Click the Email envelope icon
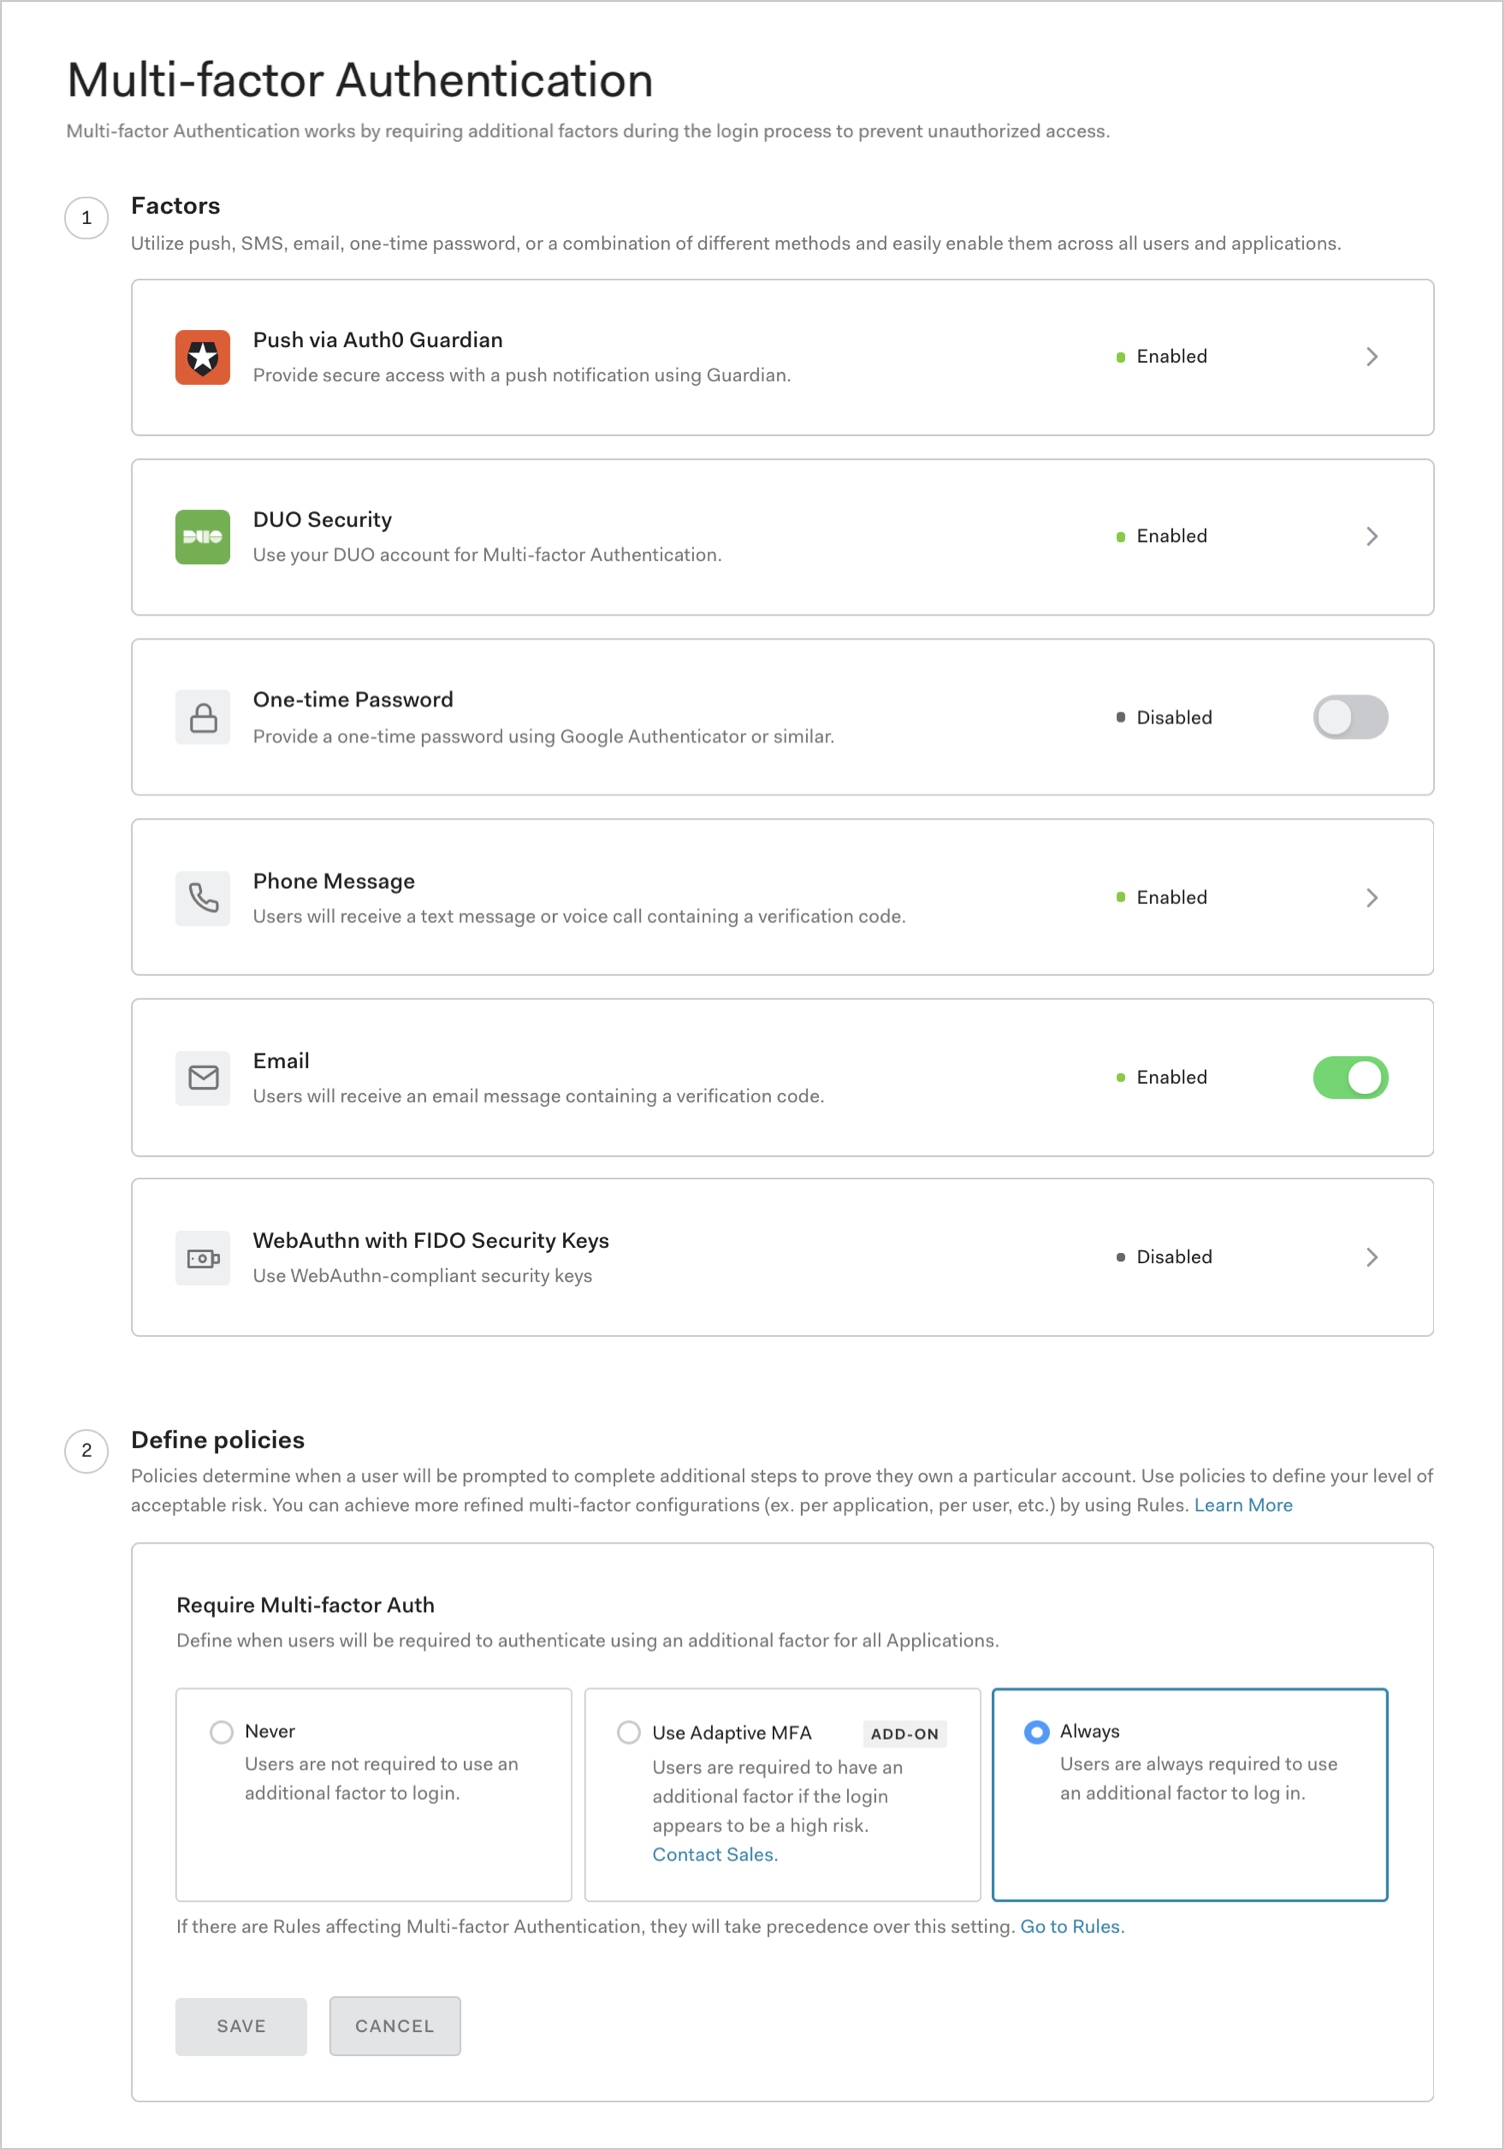This screenshot has width=1504, height=2150. point(203,1077)
